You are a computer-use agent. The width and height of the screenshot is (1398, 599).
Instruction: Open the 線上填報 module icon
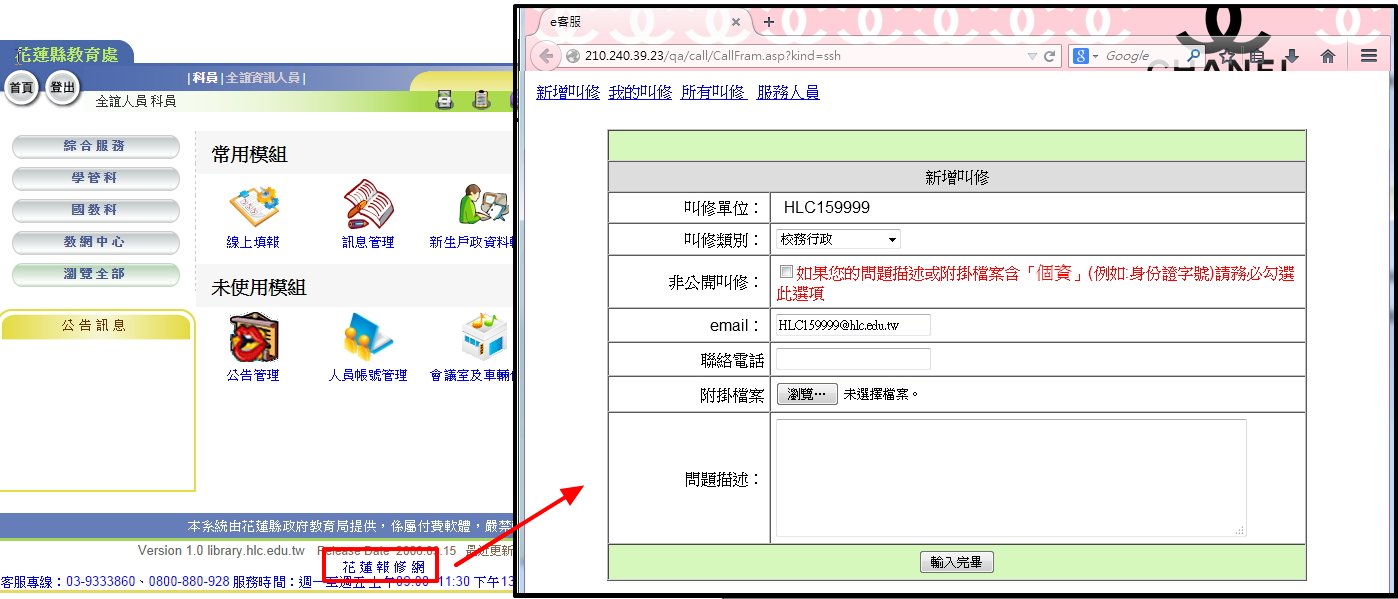pyautogui.click(x=253, y=205)
